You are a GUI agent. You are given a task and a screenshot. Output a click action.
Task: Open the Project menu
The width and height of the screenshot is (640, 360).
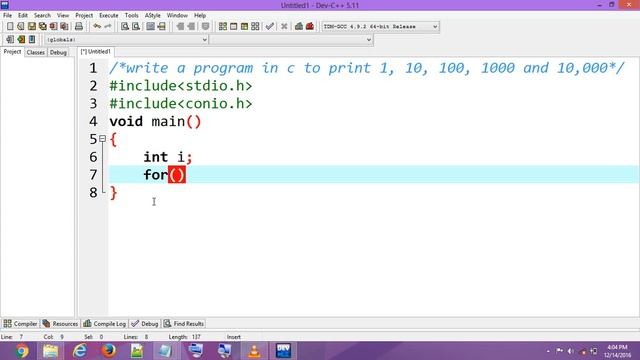tap(84, 16)
